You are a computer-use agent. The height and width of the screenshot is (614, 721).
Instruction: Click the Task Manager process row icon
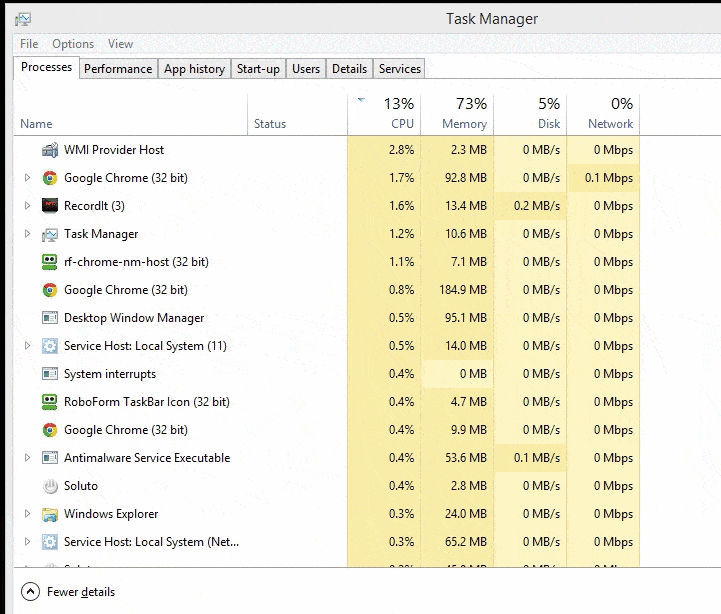(50, 234)
